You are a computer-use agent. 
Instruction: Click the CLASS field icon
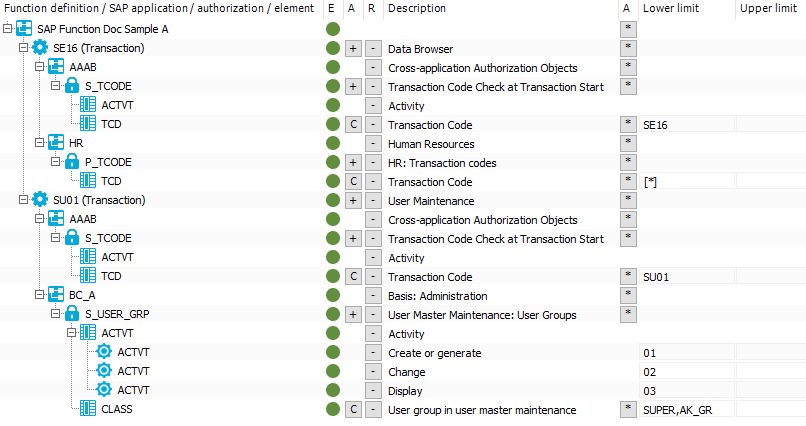(88, 409)
